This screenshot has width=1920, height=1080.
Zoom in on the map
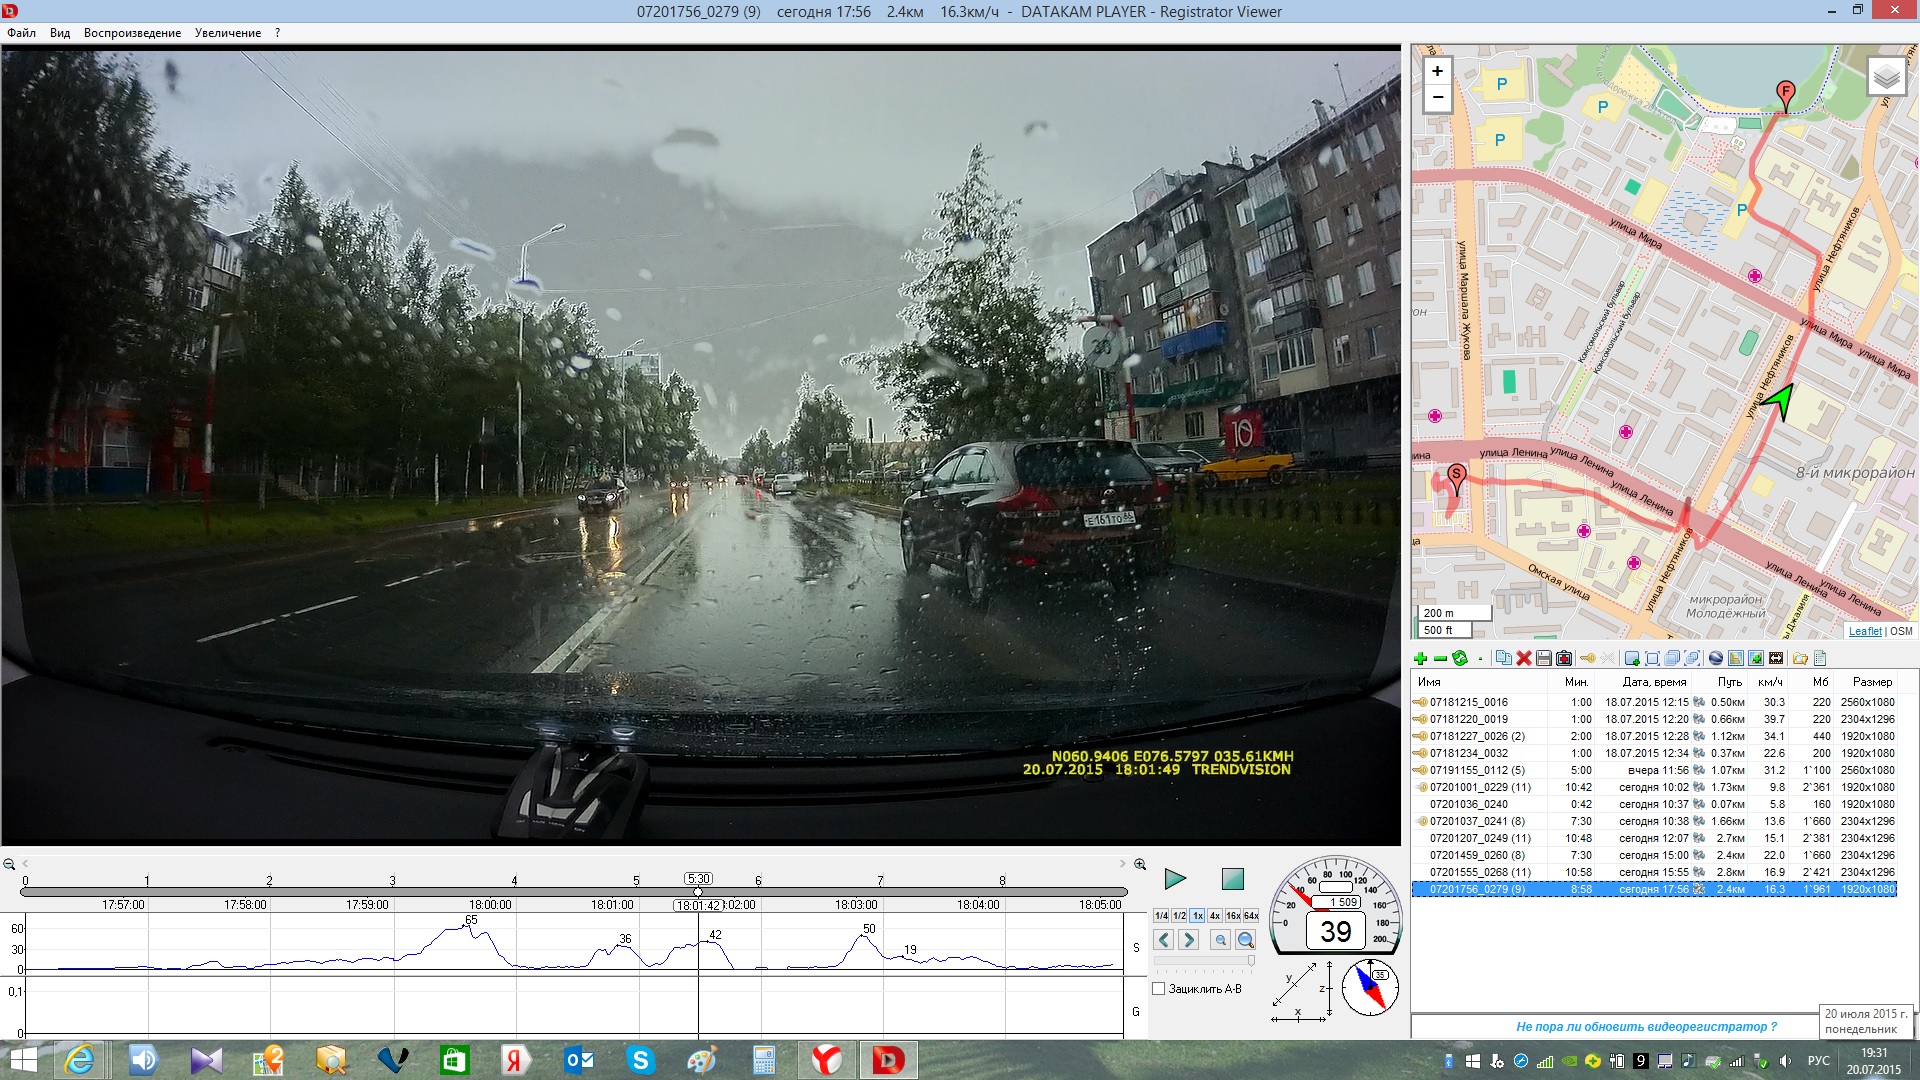tap(1437, 71)
